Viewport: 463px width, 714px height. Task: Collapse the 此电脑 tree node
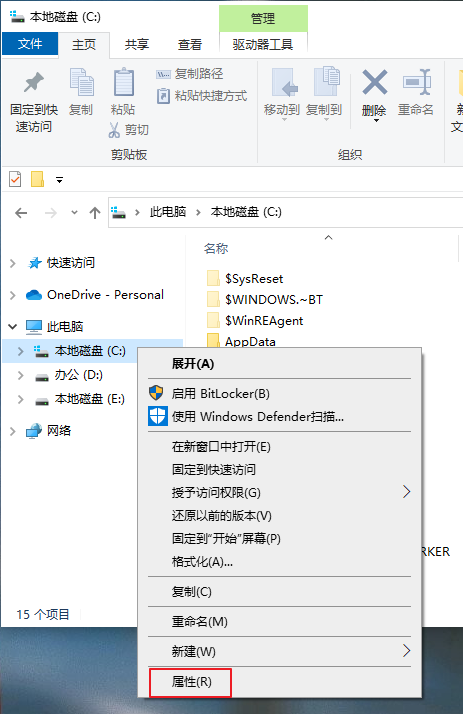click(13, 326)
